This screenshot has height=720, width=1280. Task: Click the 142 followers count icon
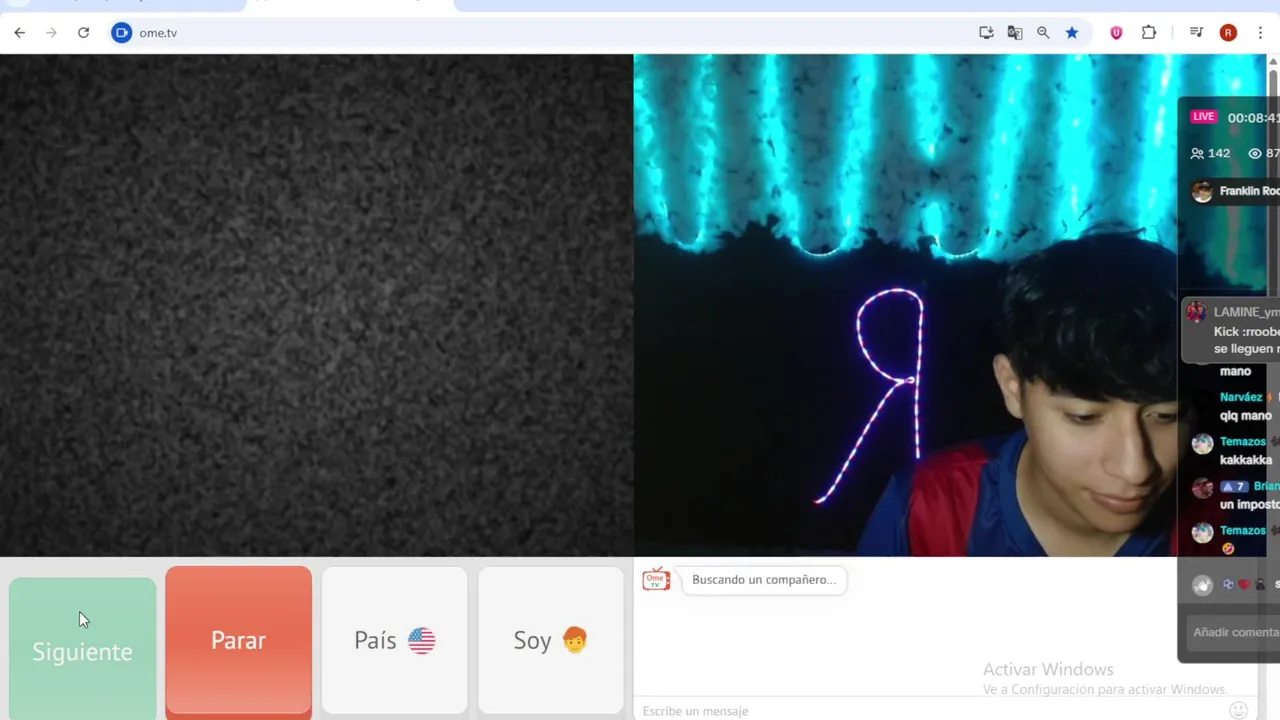point(1197,154)
